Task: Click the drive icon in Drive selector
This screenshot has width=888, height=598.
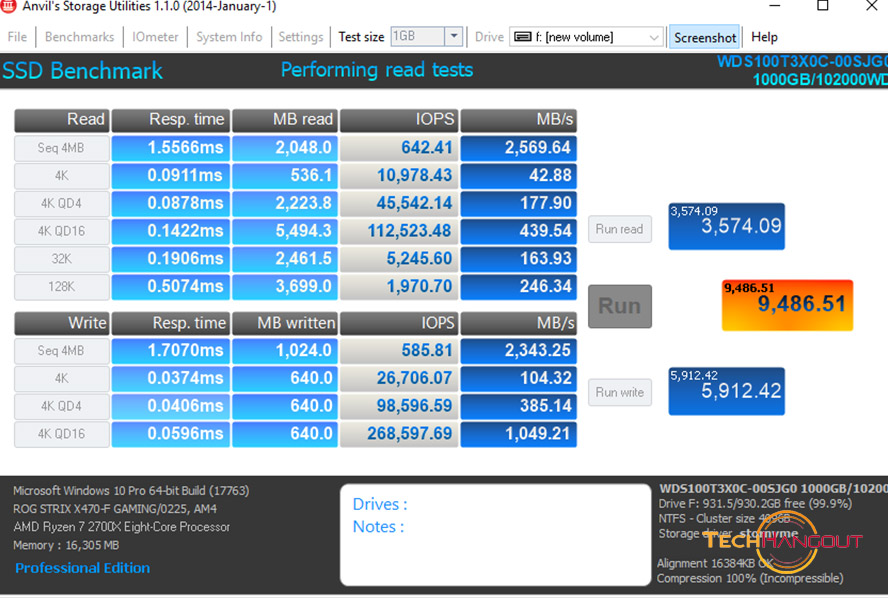Action: click(522, 37)
